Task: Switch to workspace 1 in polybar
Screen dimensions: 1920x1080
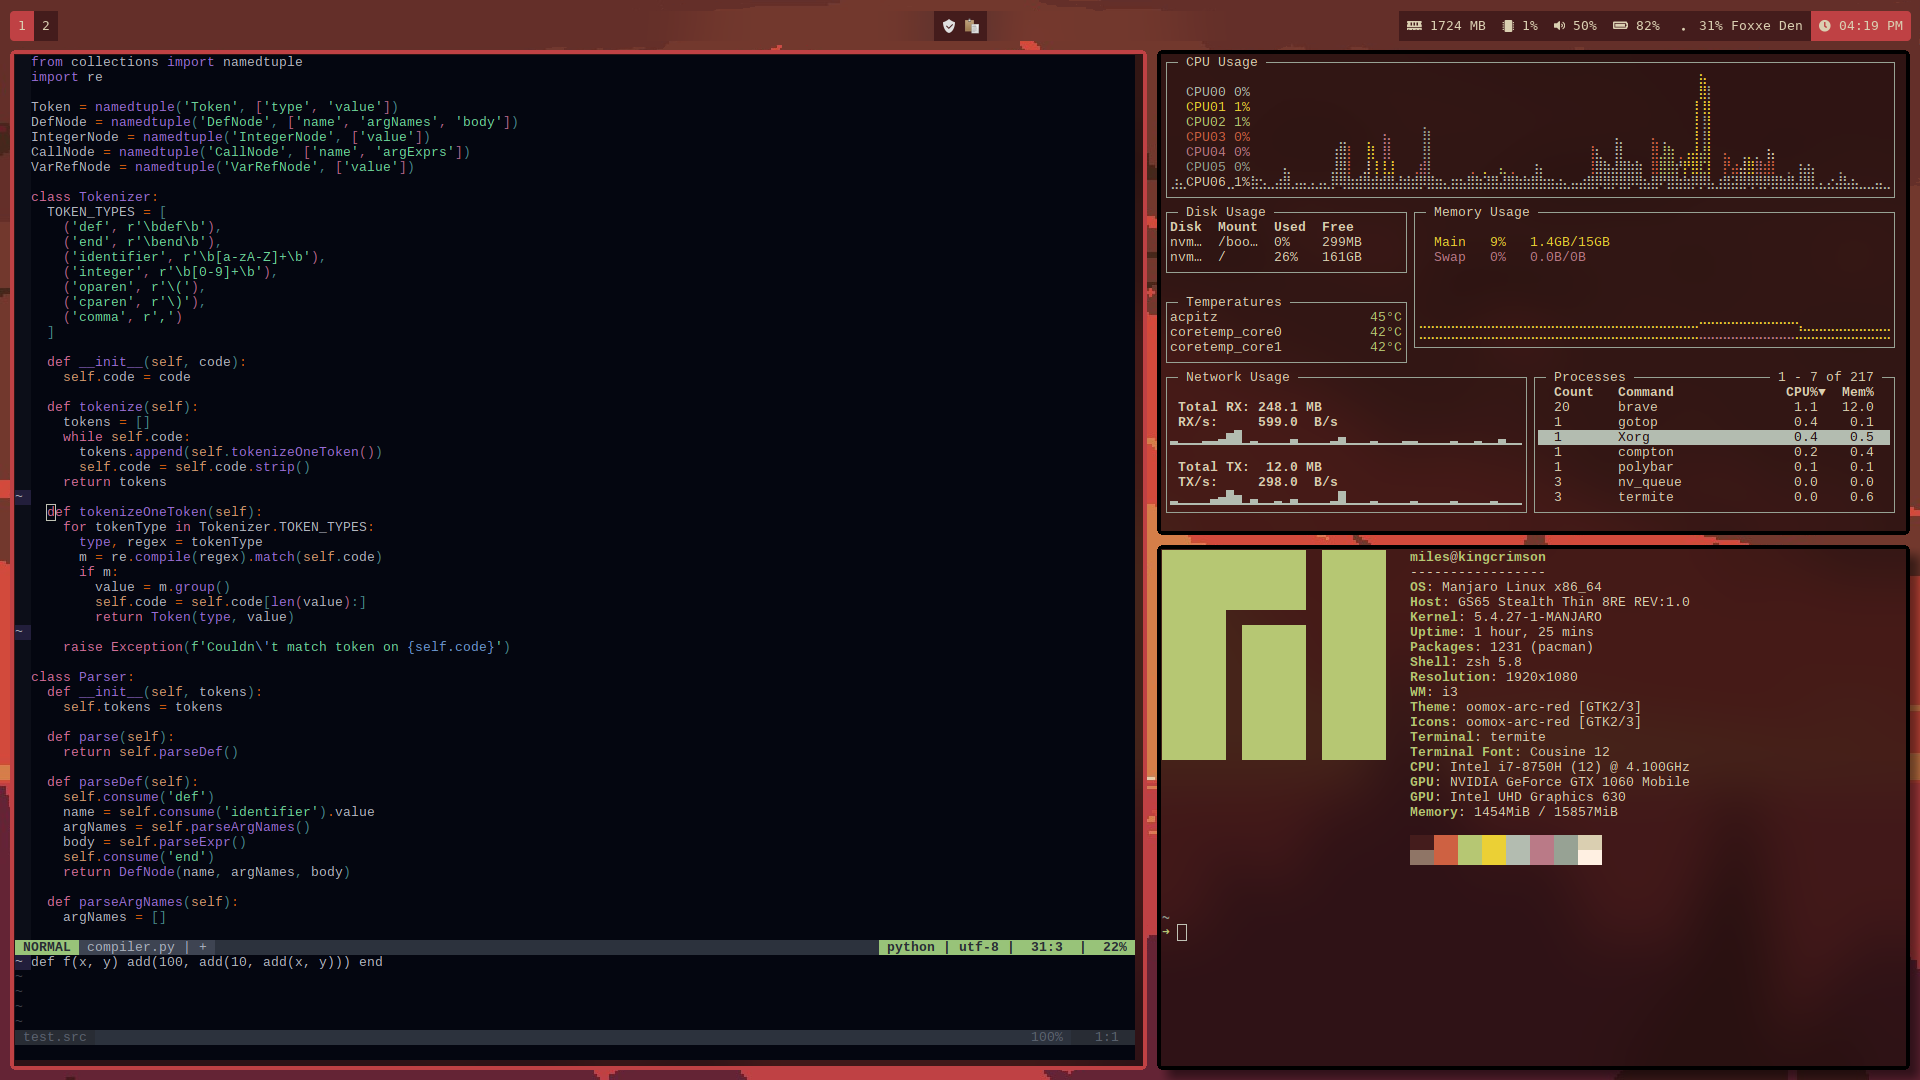Action: tap(22, 26)
